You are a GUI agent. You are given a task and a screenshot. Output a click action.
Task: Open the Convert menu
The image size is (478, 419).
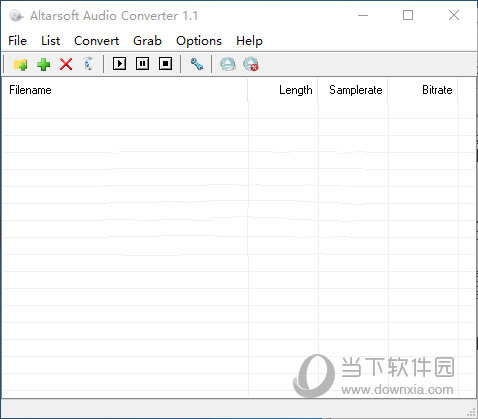[96, 41]
